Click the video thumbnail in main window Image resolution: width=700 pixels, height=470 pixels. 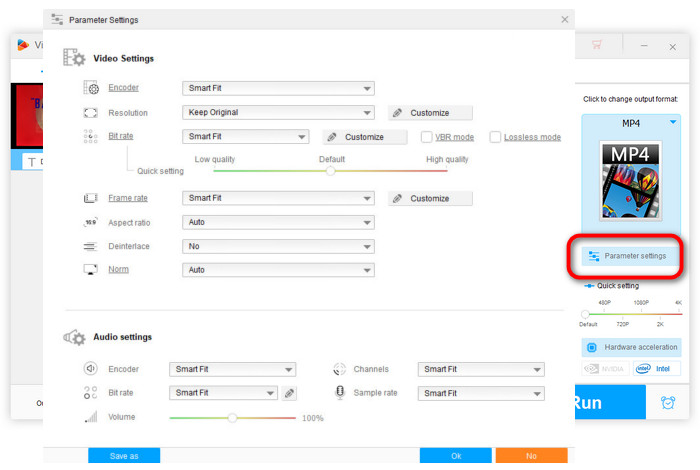[27, 116]
